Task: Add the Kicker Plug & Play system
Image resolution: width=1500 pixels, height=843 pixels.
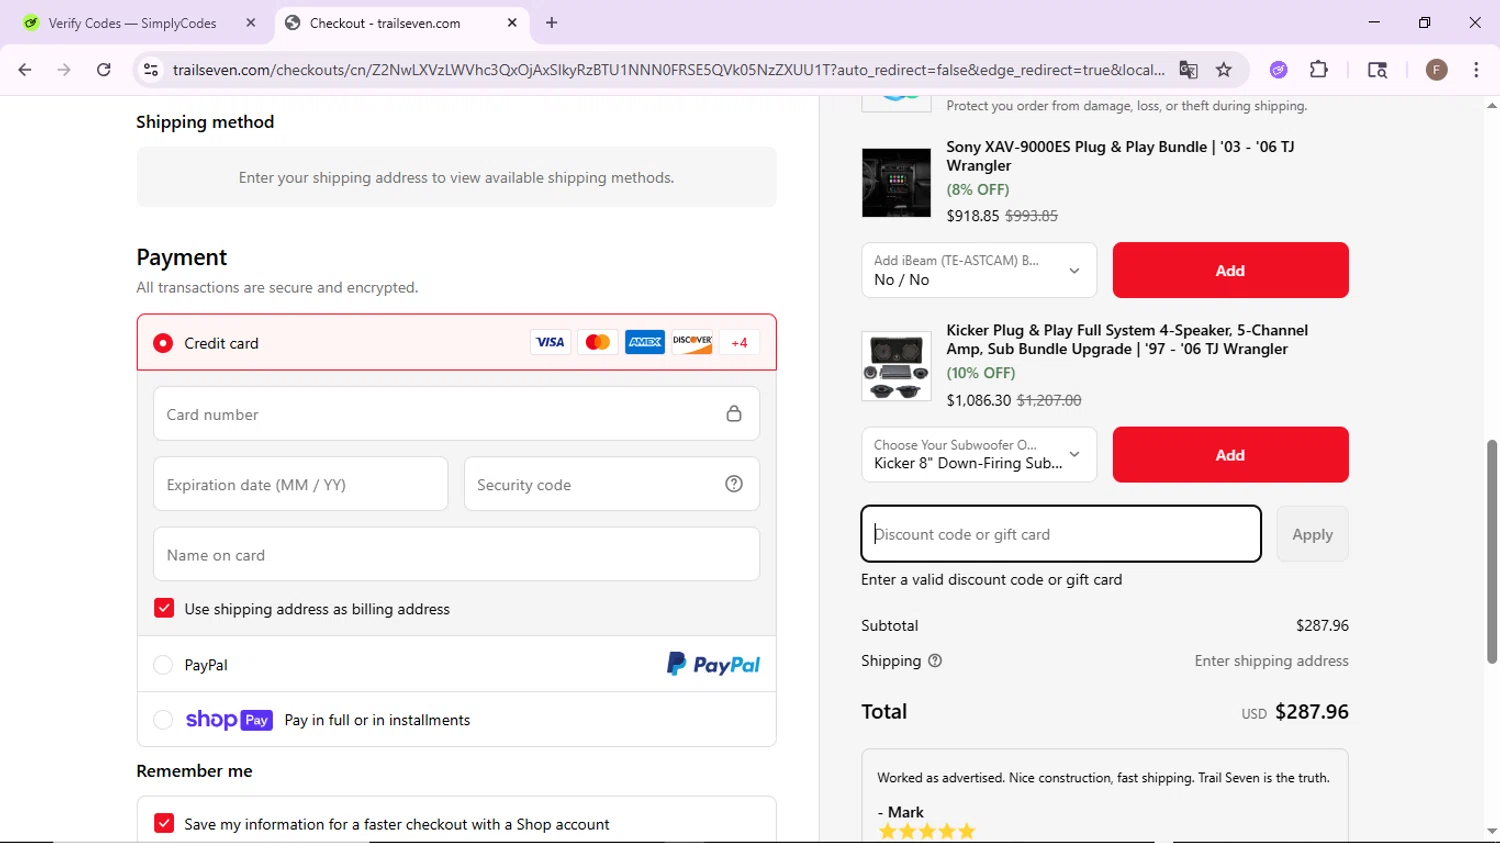Action: (1230, 455)
